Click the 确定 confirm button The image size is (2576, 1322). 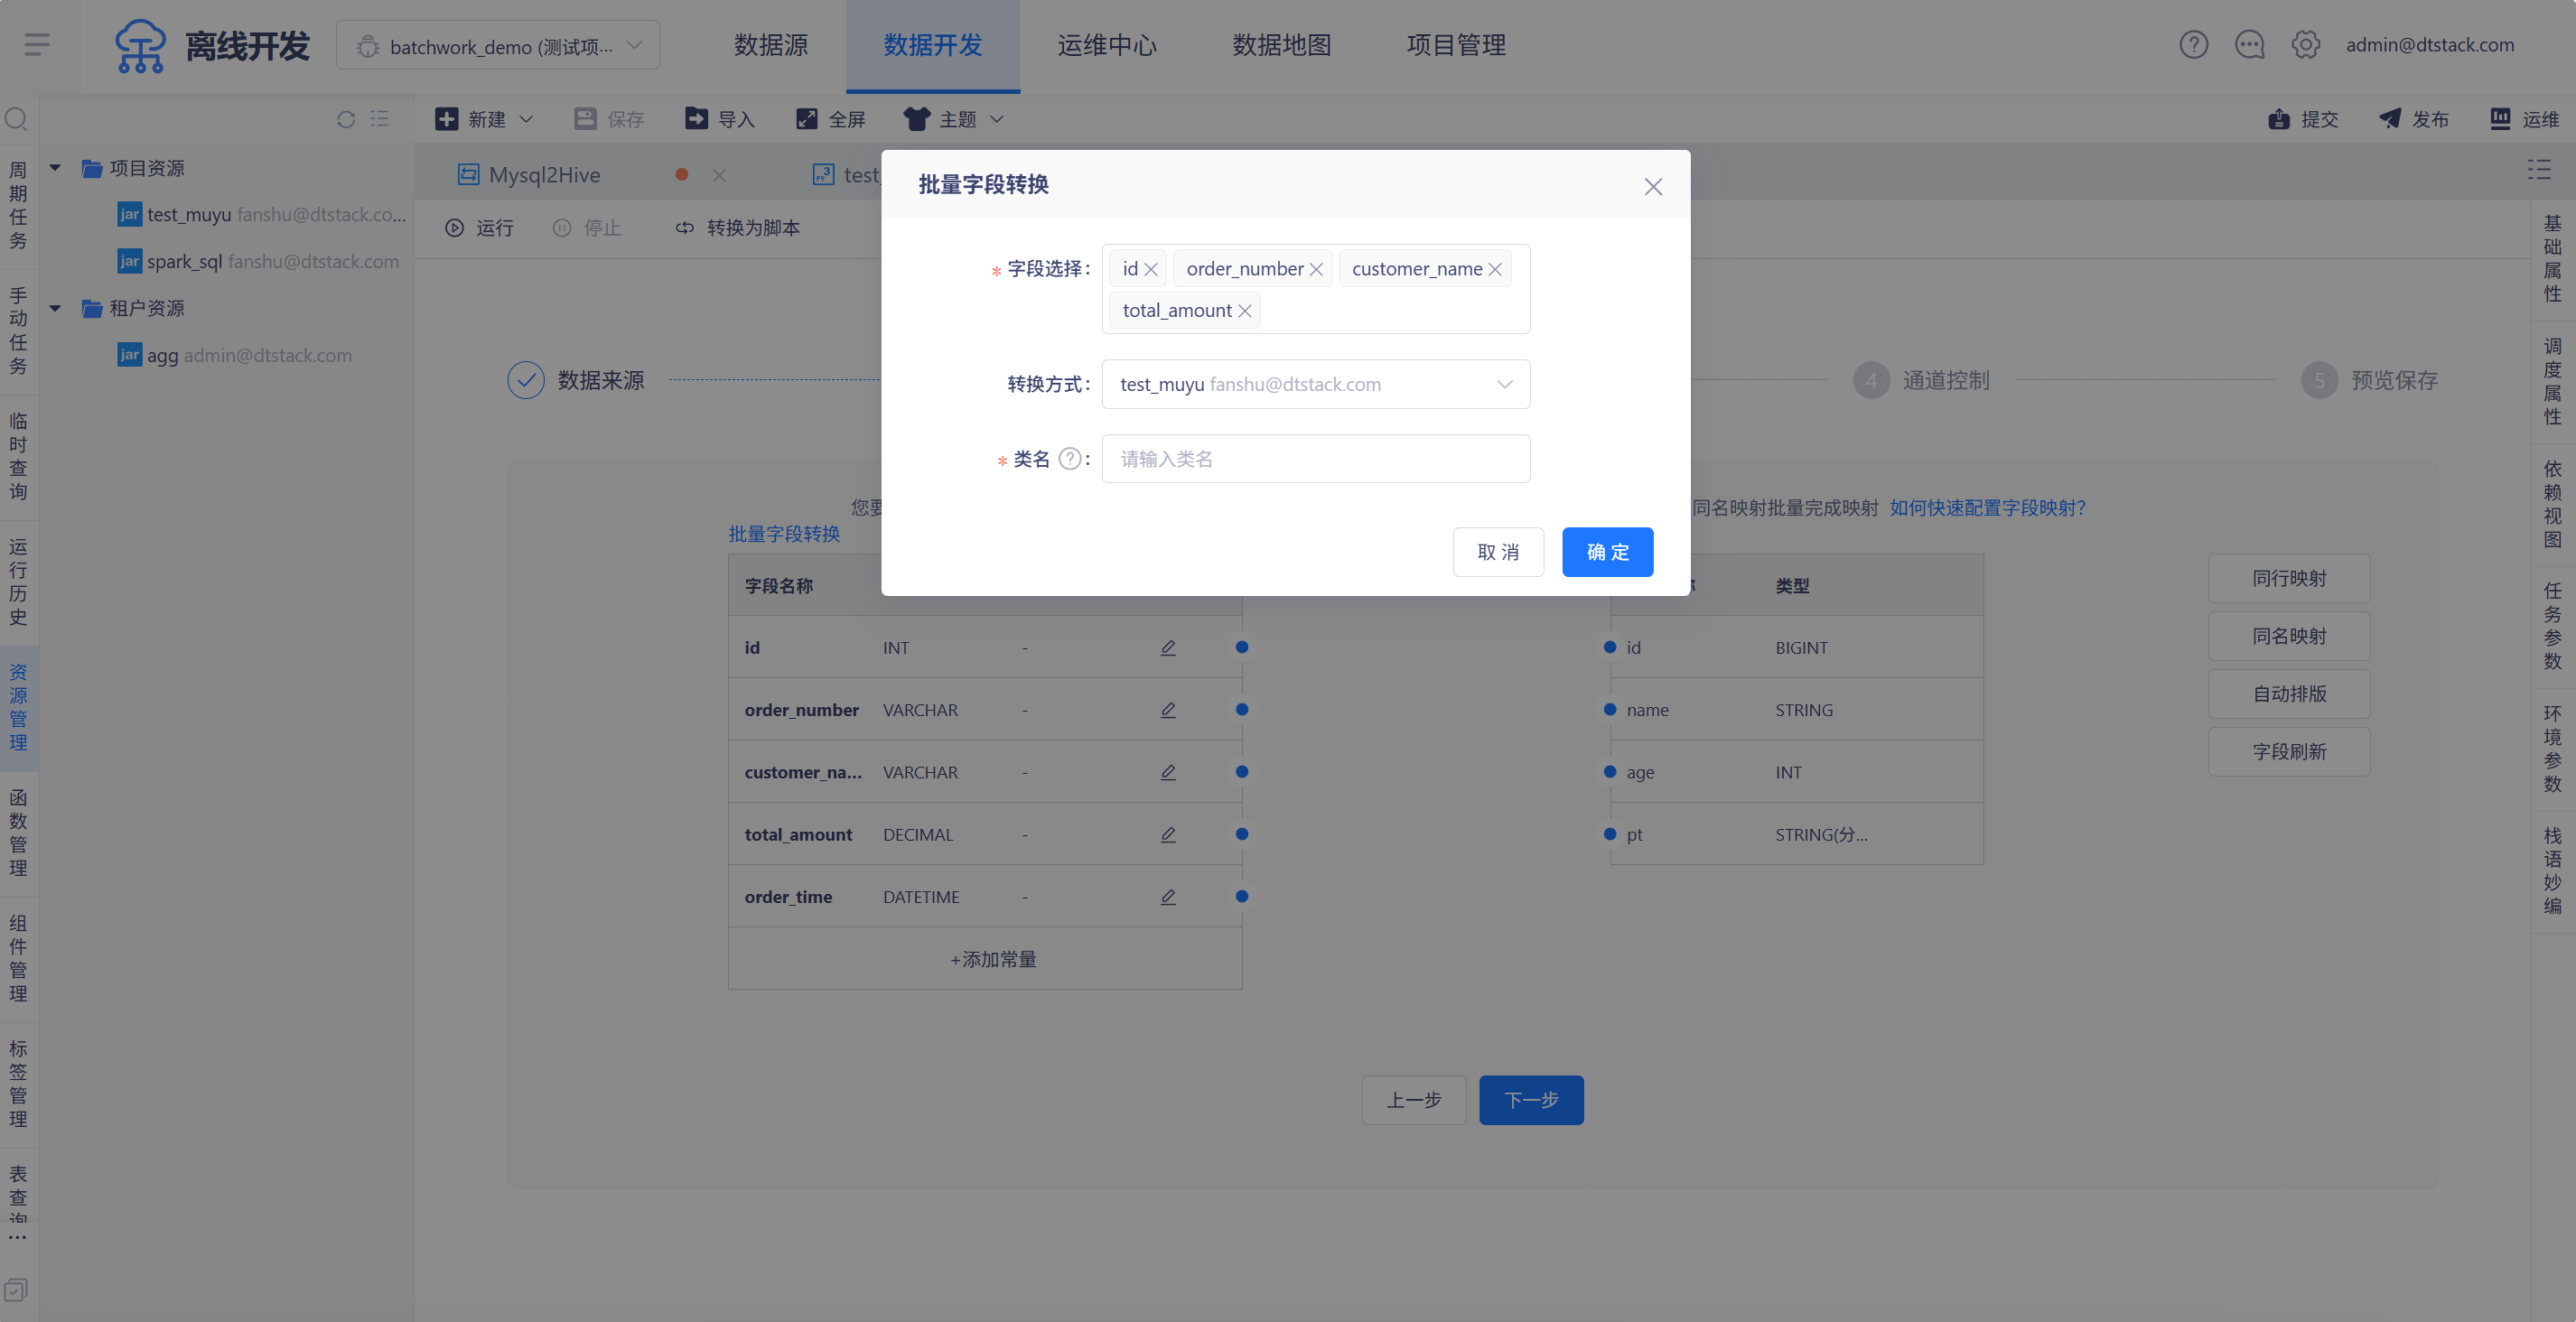1607,552
